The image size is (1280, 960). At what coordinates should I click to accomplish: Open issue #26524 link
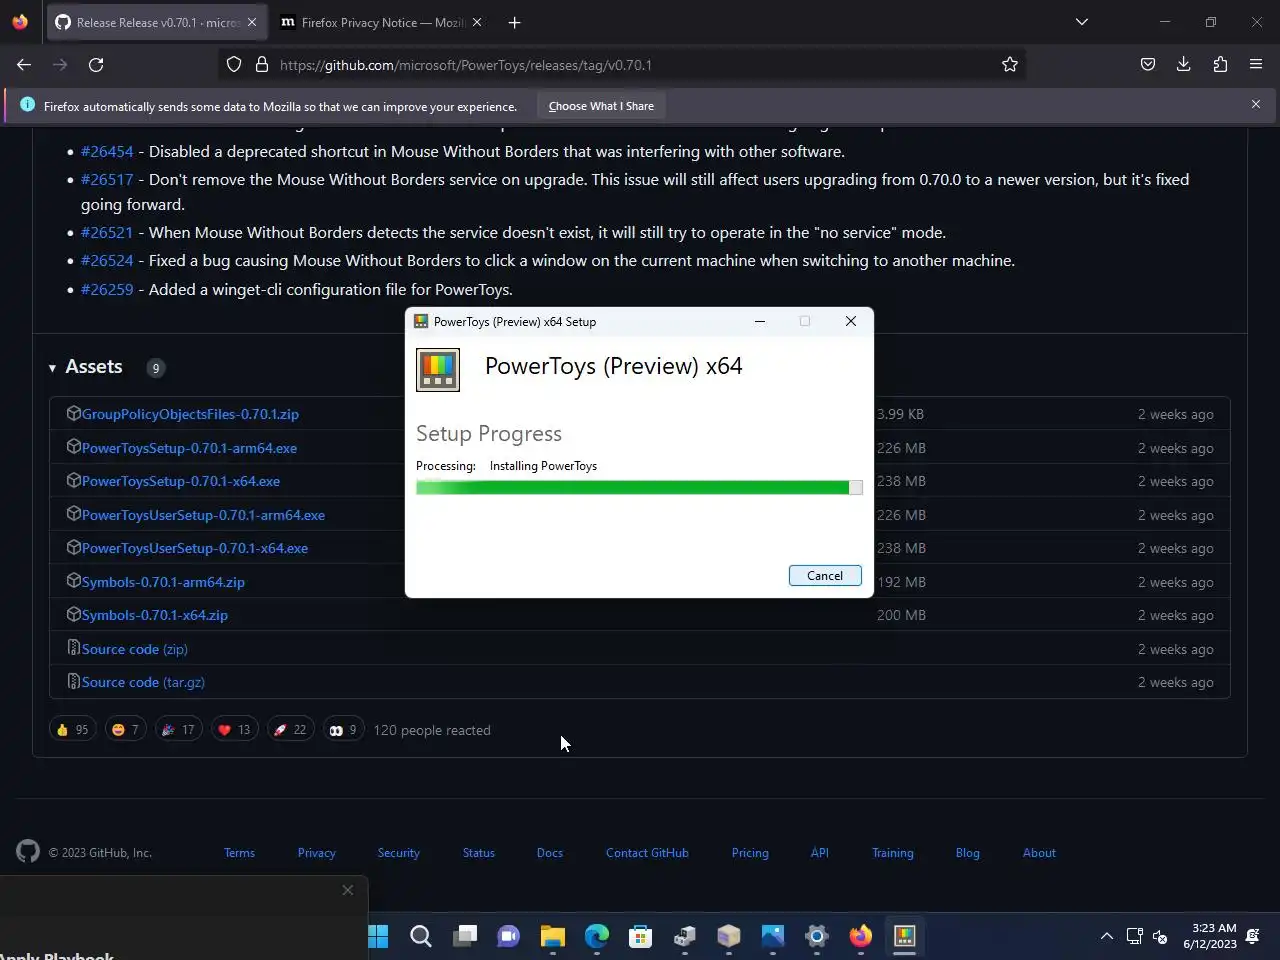pyautogui.click(x=107, y=260)
